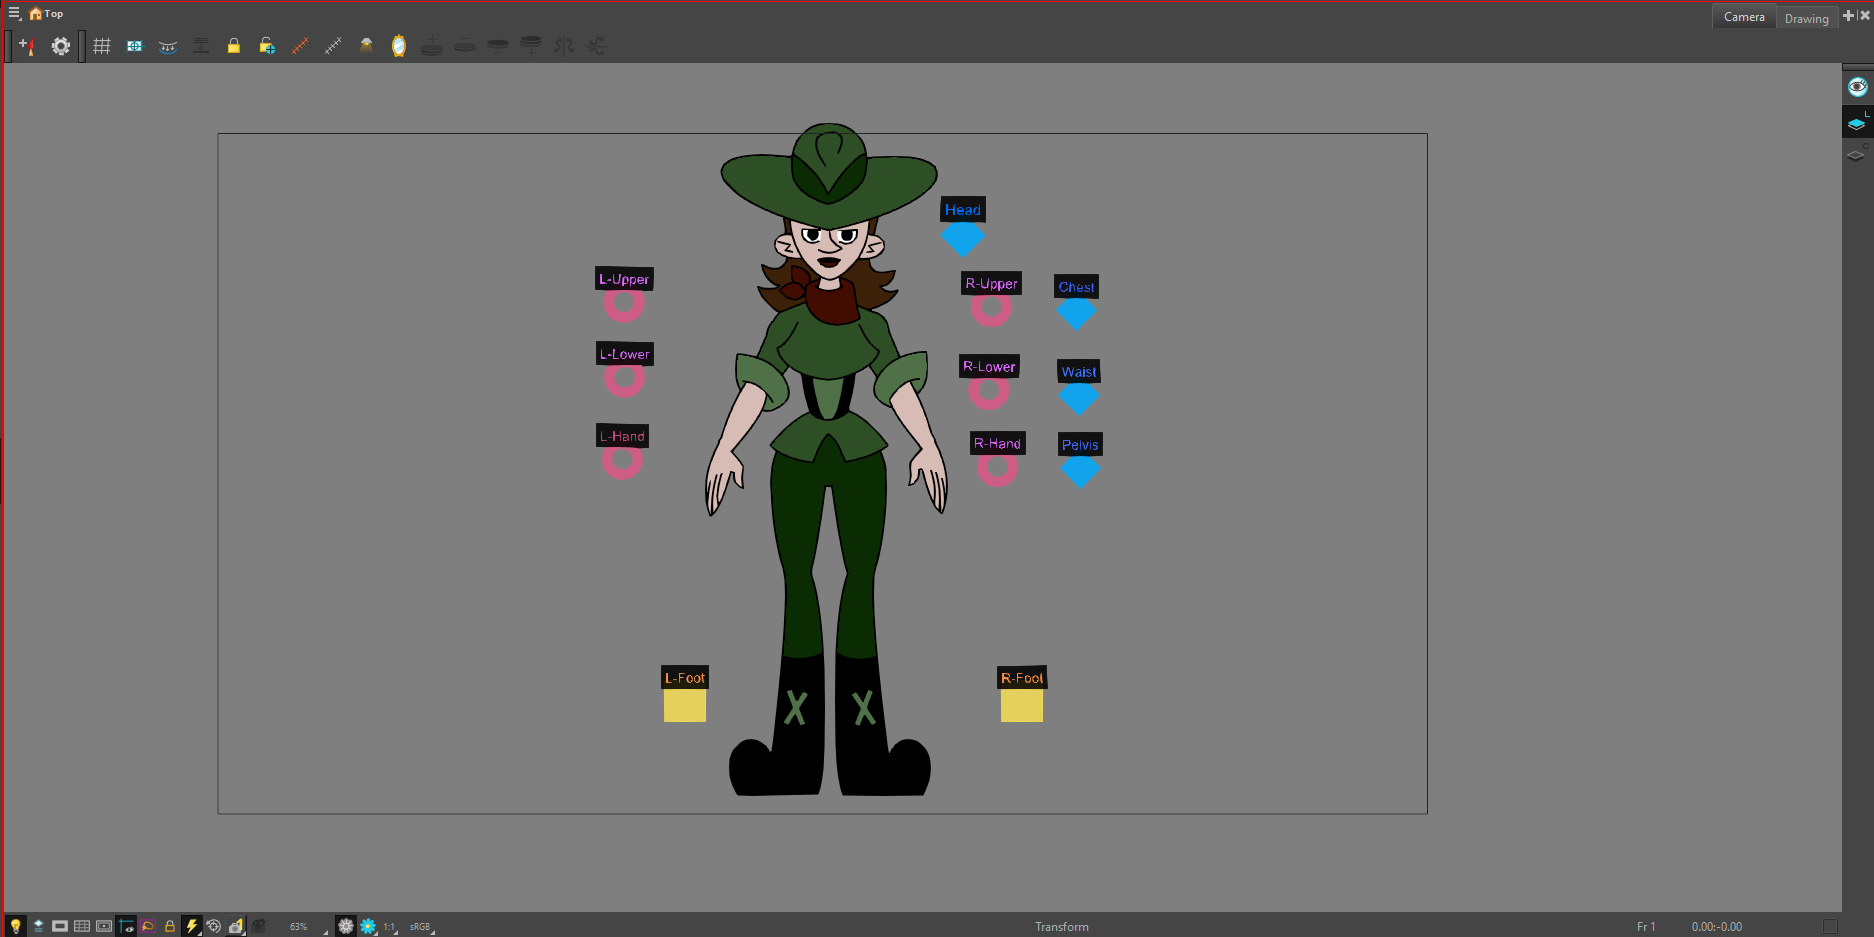Click the blue bowl-shaped icon with arrows
Screen dimensions: 1874x937
pyautogui.click(x=168, y=46)
